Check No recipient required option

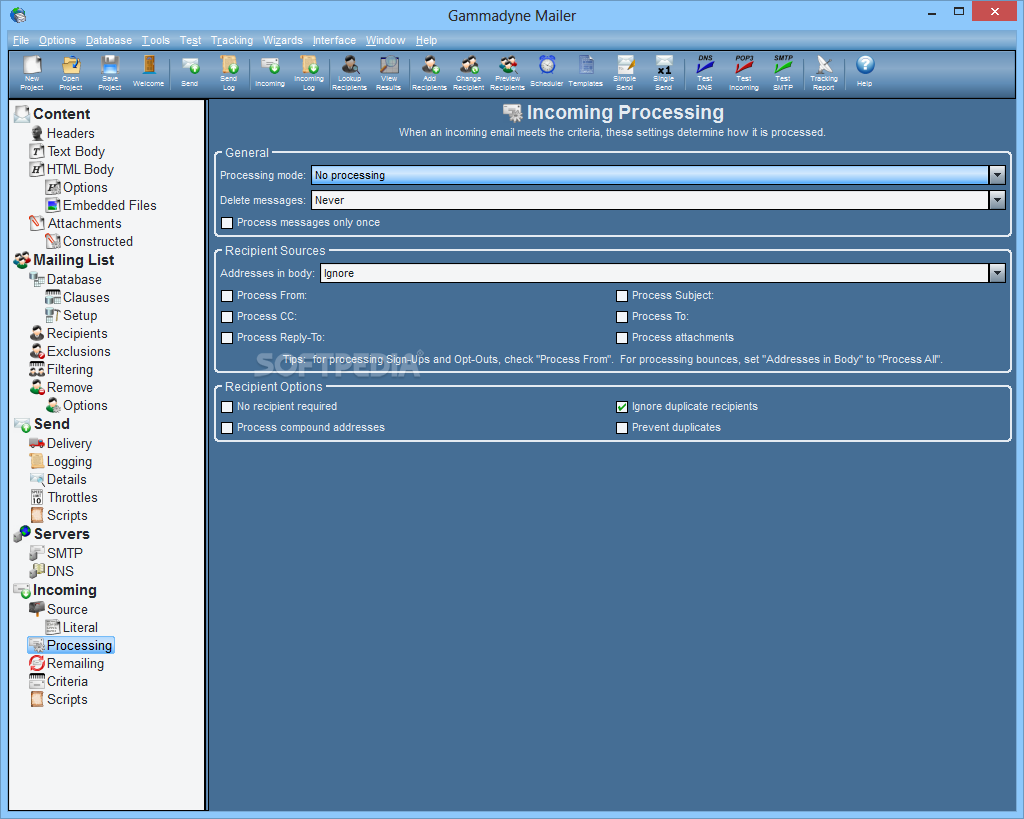[x=227, y=407]
